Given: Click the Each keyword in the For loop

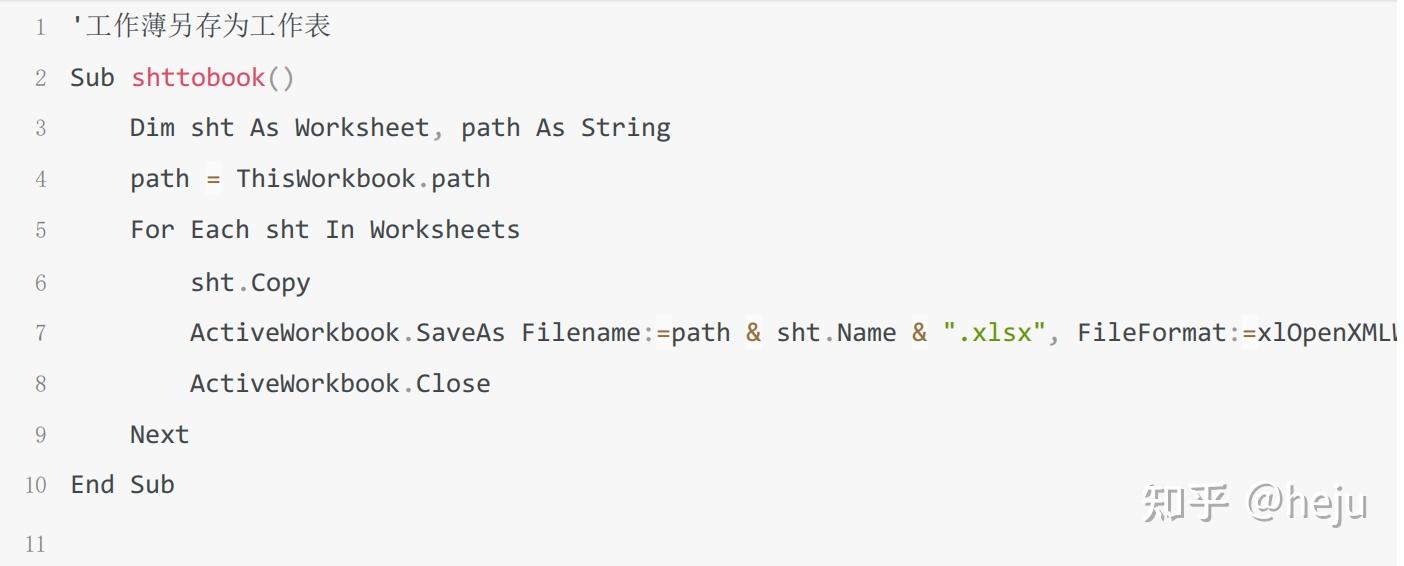Looking at the screenshot, I should click(x=219, y=230).
